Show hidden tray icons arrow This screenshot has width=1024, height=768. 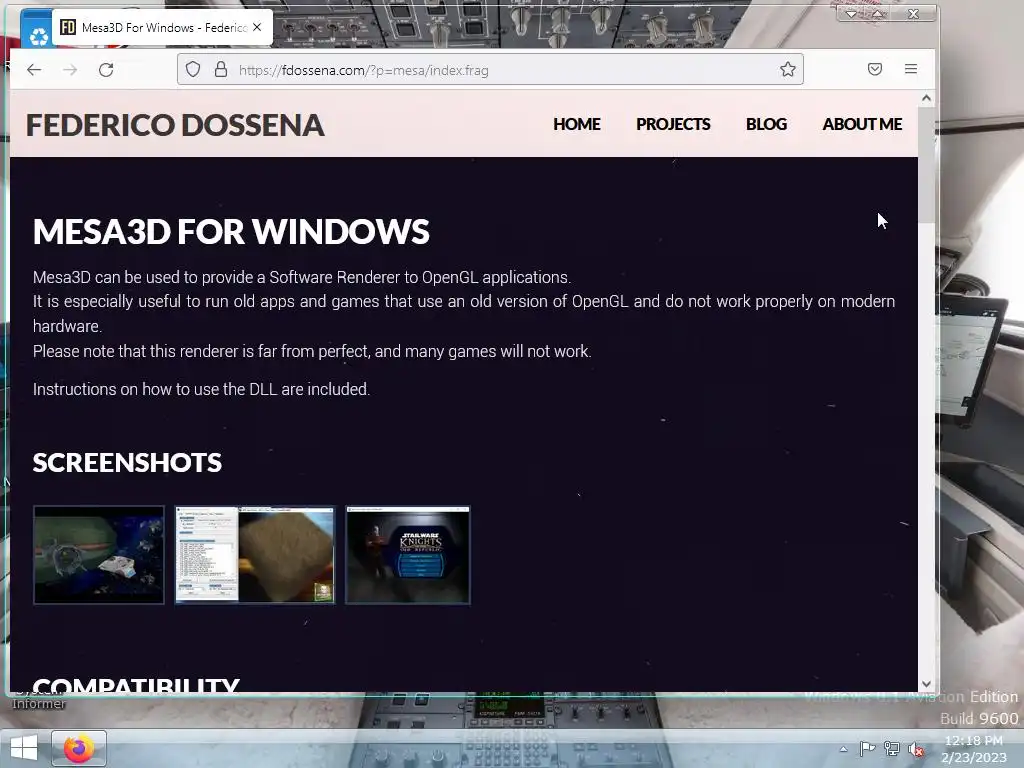click(843, 749)
